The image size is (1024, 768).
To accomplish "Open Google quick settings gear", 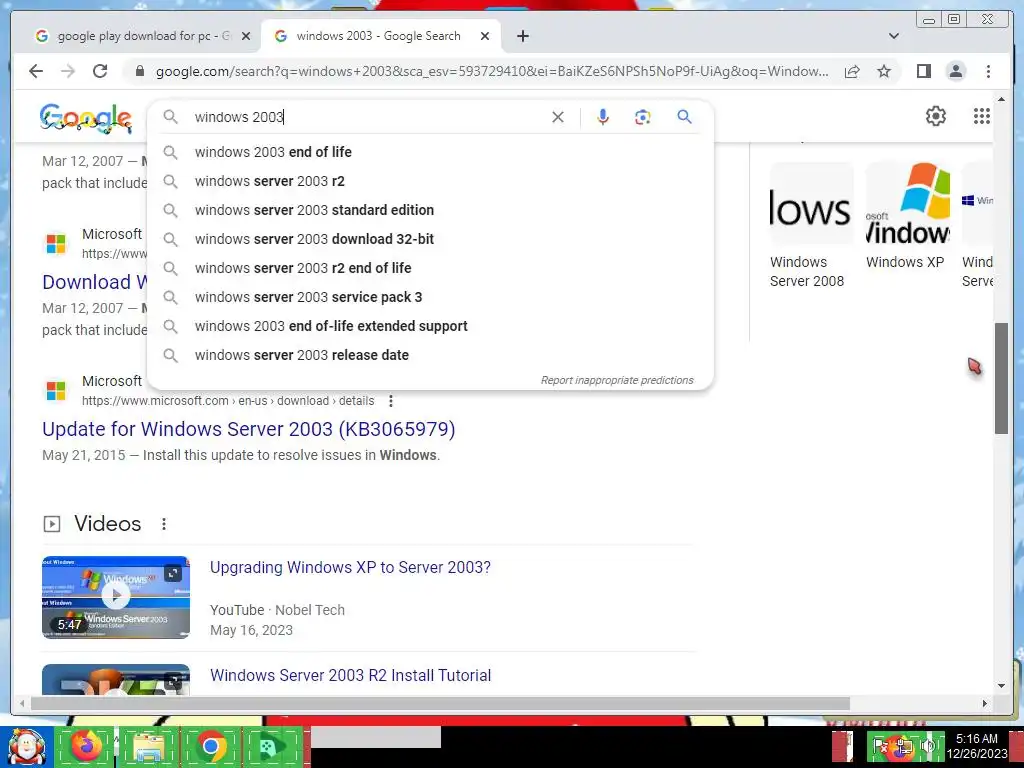I will pos(936,116).
